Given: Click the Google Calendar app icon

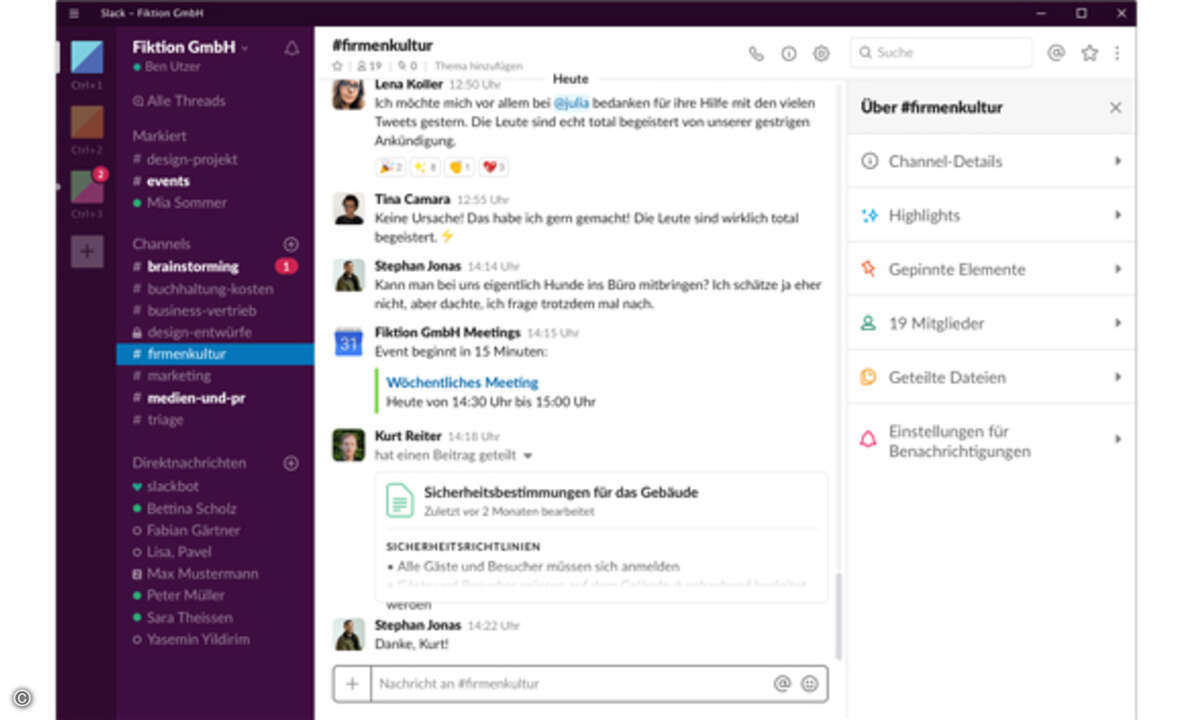Looking at the screenshot, I should tap(348, 342).
